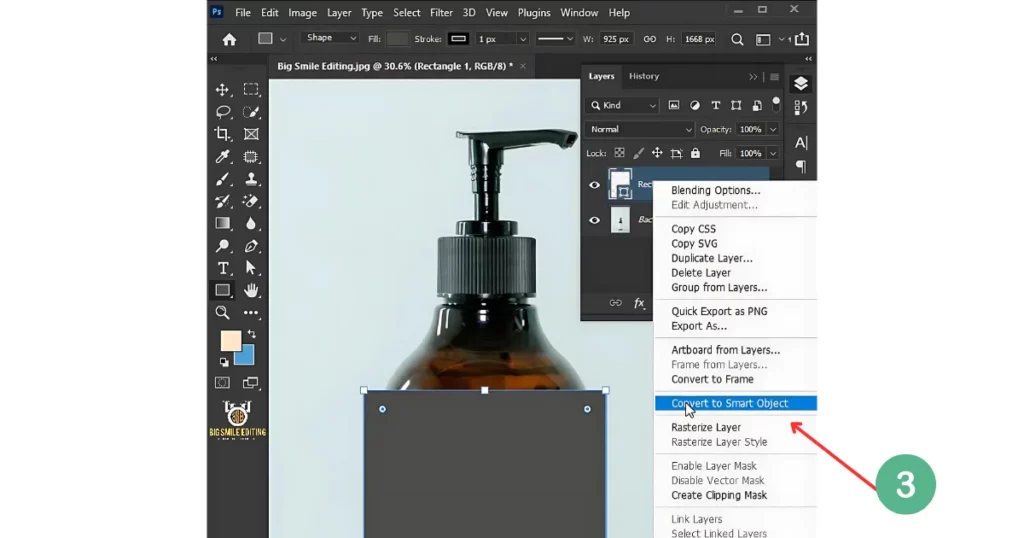The height and width of the screenshot is (538, 1024).
Task: Click the Home icon
Action: coord(229,40)
